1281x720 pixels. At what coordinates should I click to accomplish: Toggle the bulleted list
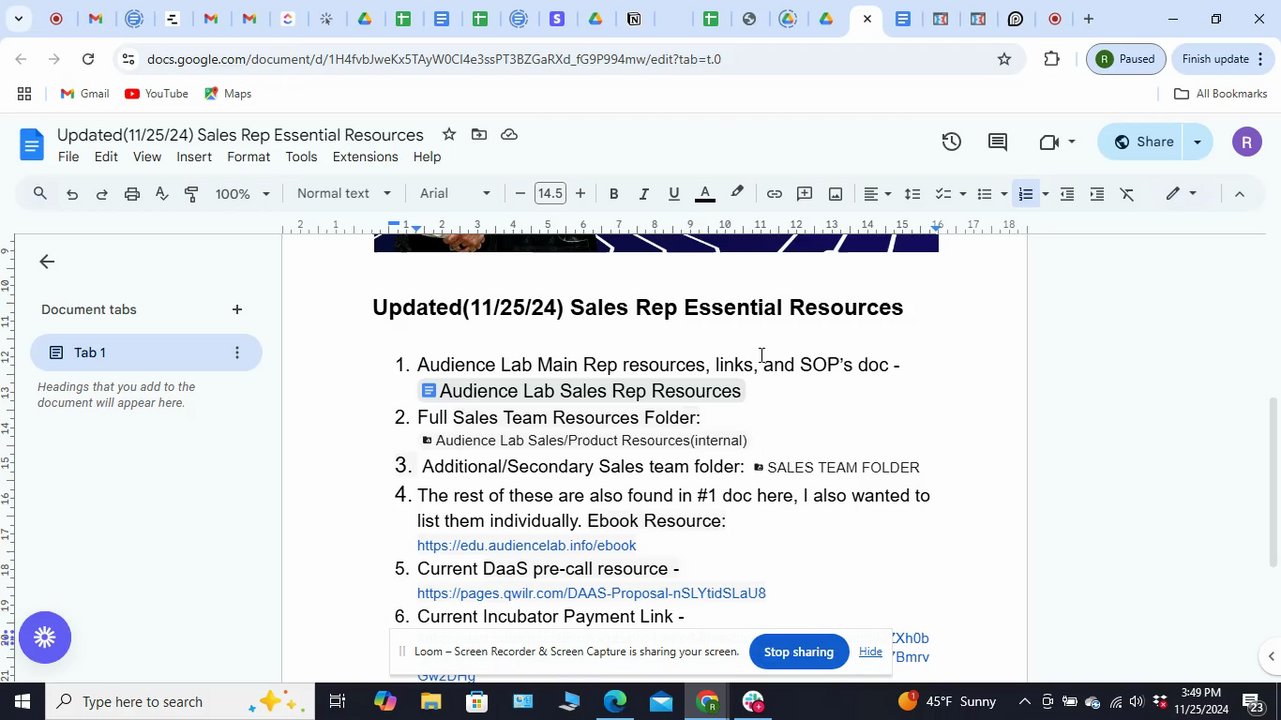click(984, 194)
